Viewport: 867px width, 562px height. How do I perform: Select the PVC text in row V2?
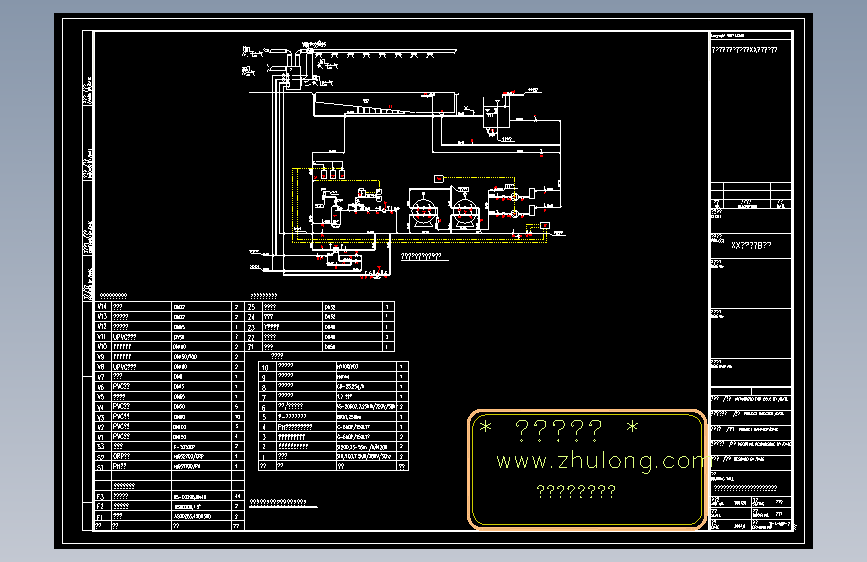coord(121,426)
